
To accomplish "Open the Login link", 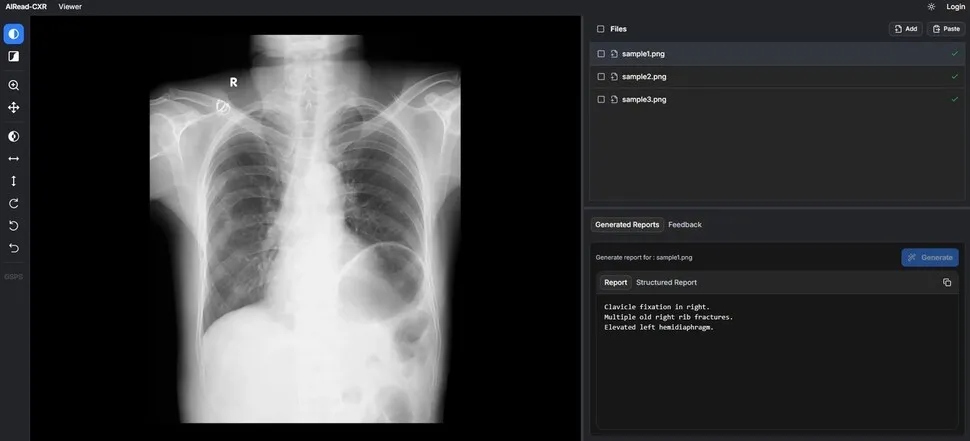I will [955, 7].
